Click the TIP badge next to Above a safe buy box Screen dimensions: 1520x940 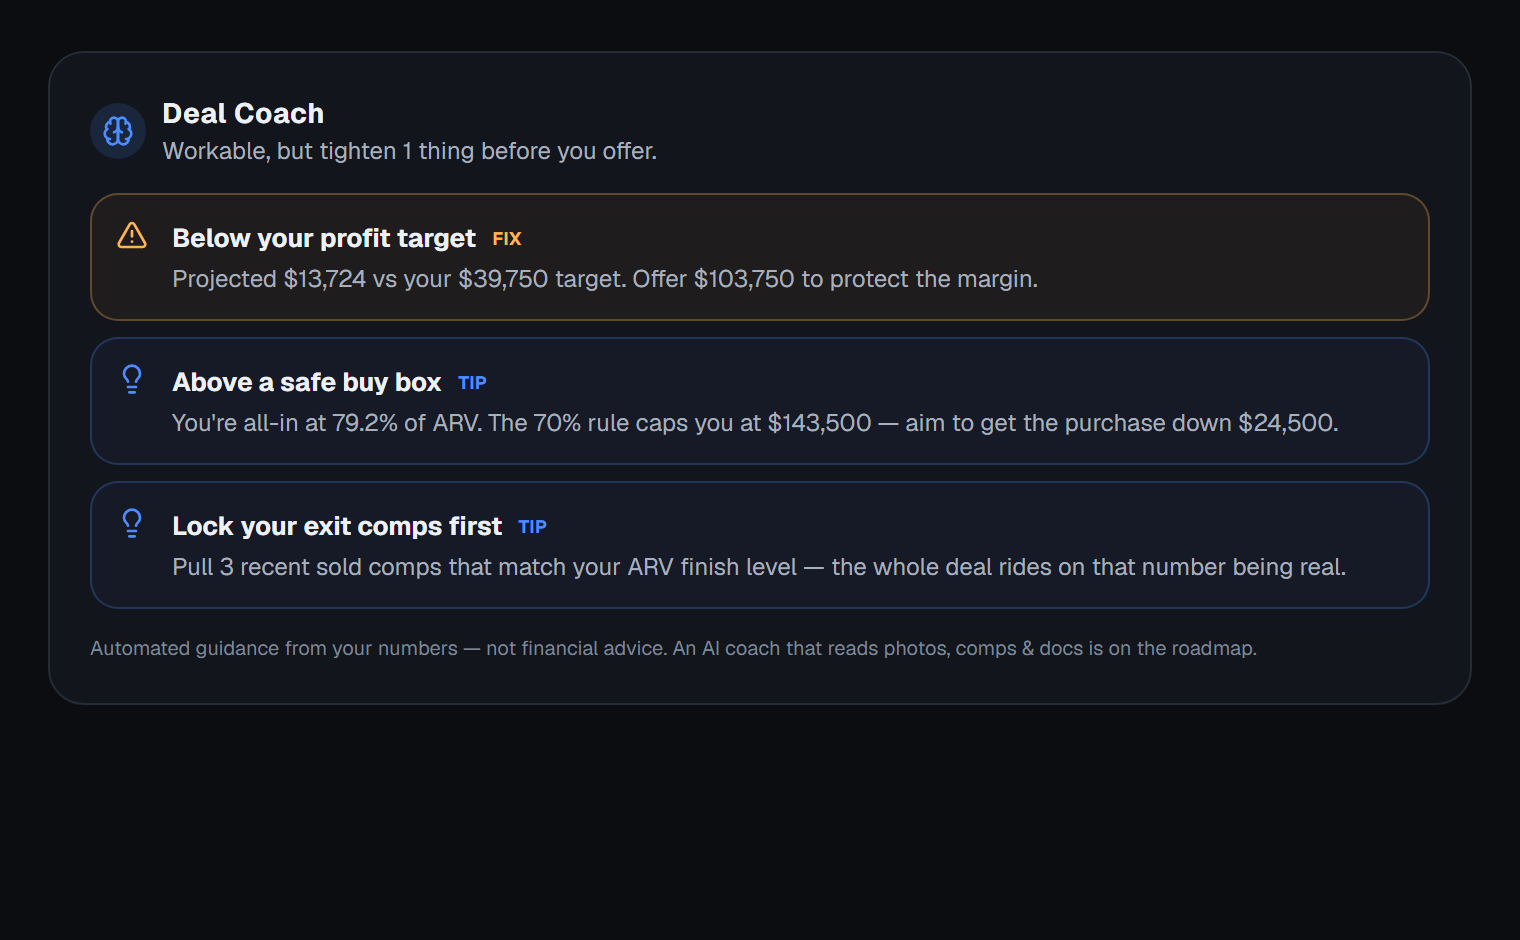coord(472,383)
